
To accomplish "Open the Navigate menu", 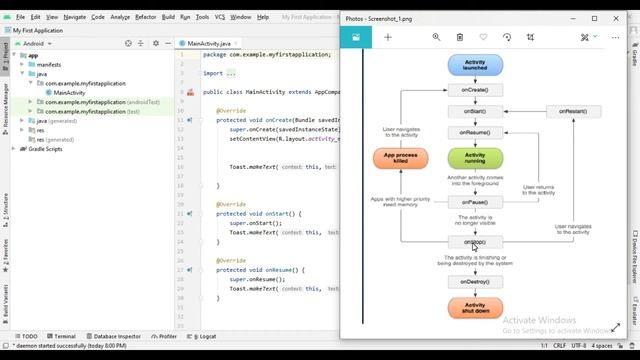I will point(75,17).
